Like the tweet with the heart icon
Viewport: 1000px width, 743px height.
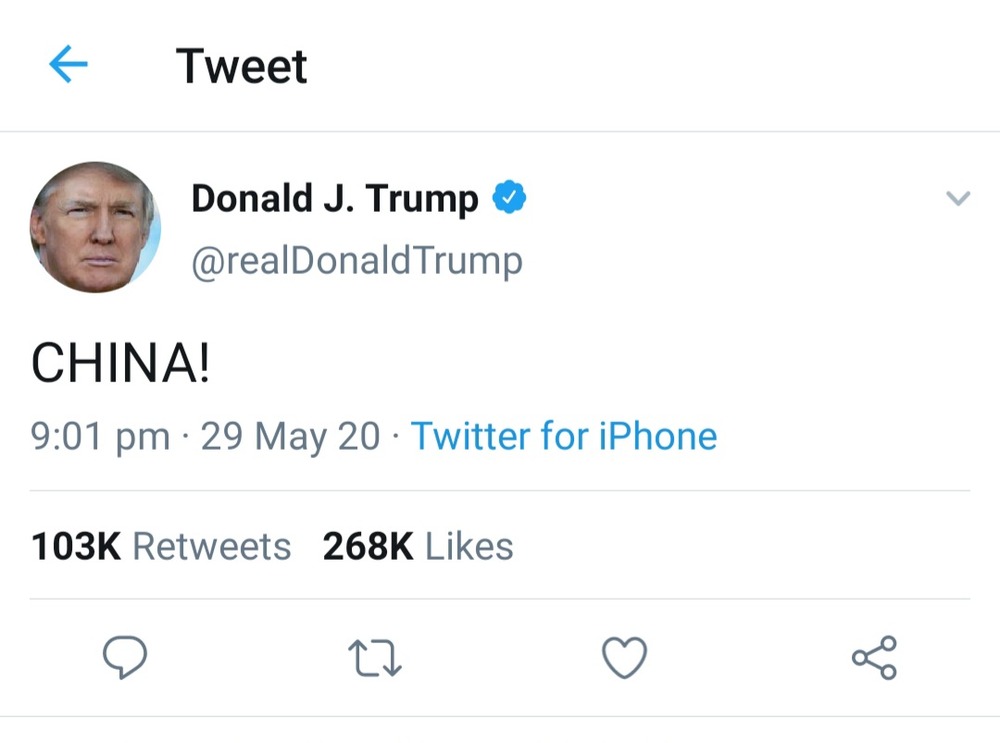pyautogui.click(x=624, y=658)
